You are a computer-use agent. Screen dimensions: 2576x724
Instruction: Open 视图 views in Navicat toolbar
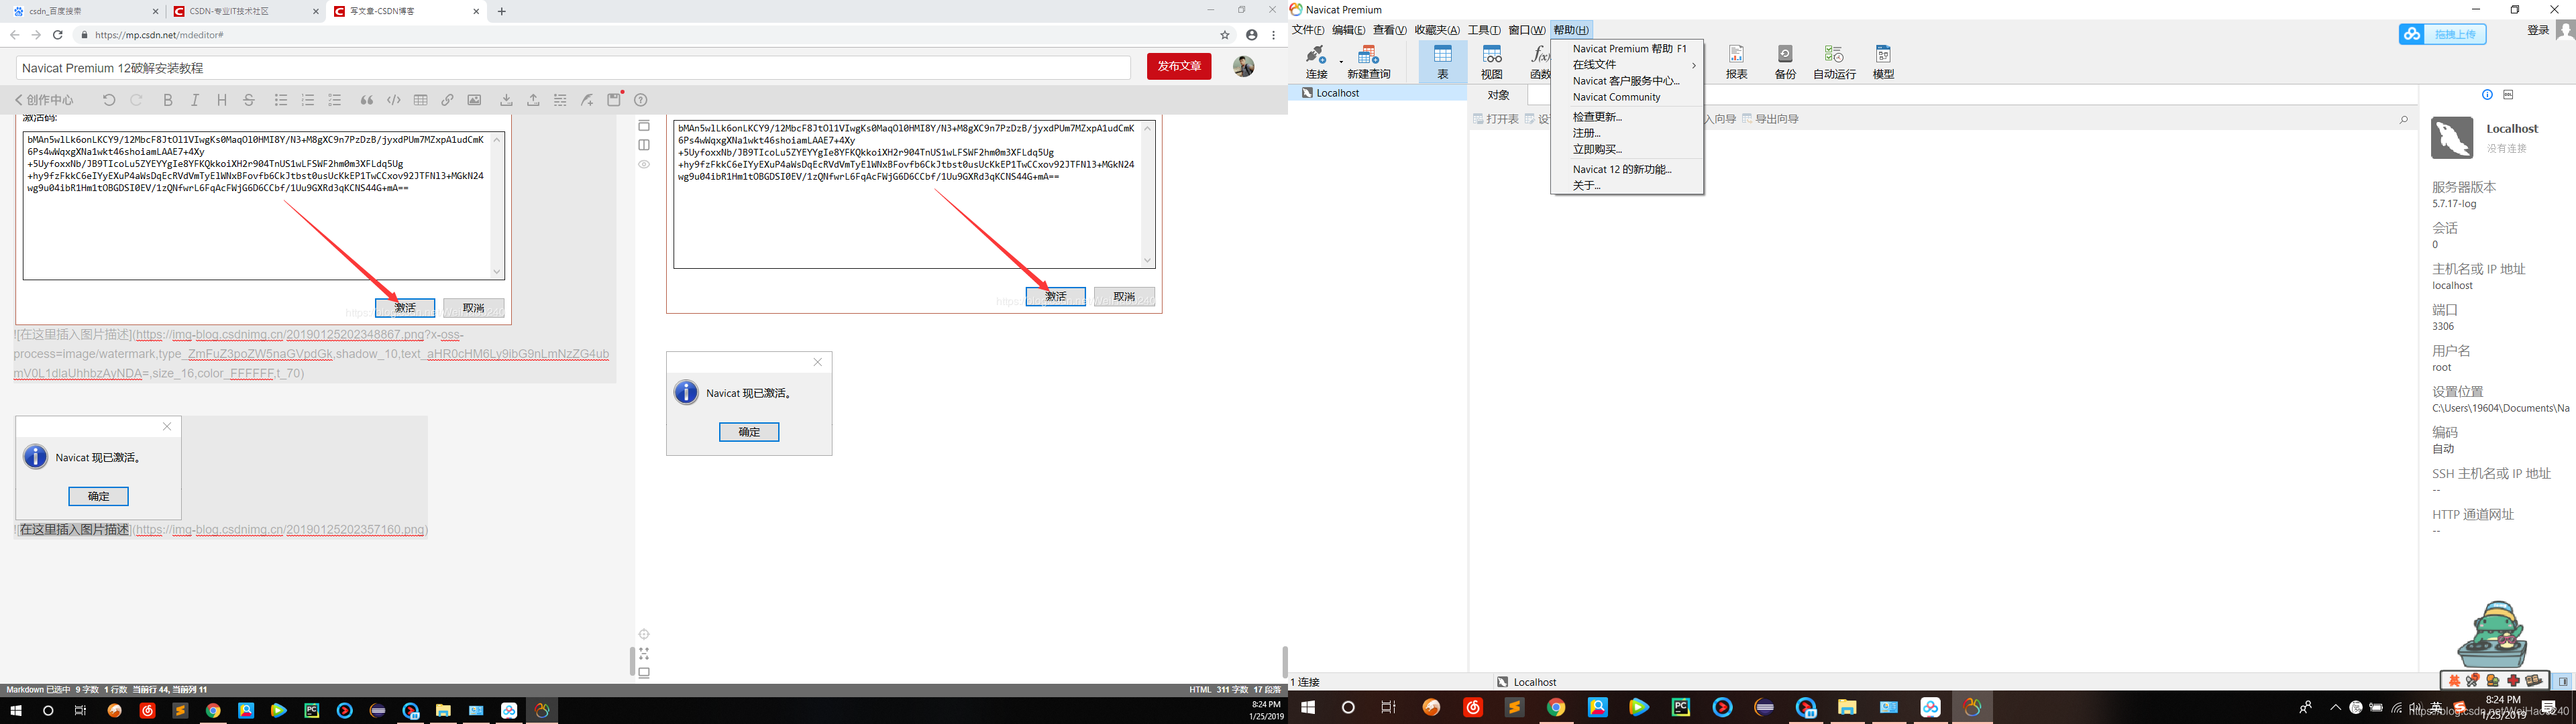1491,61
